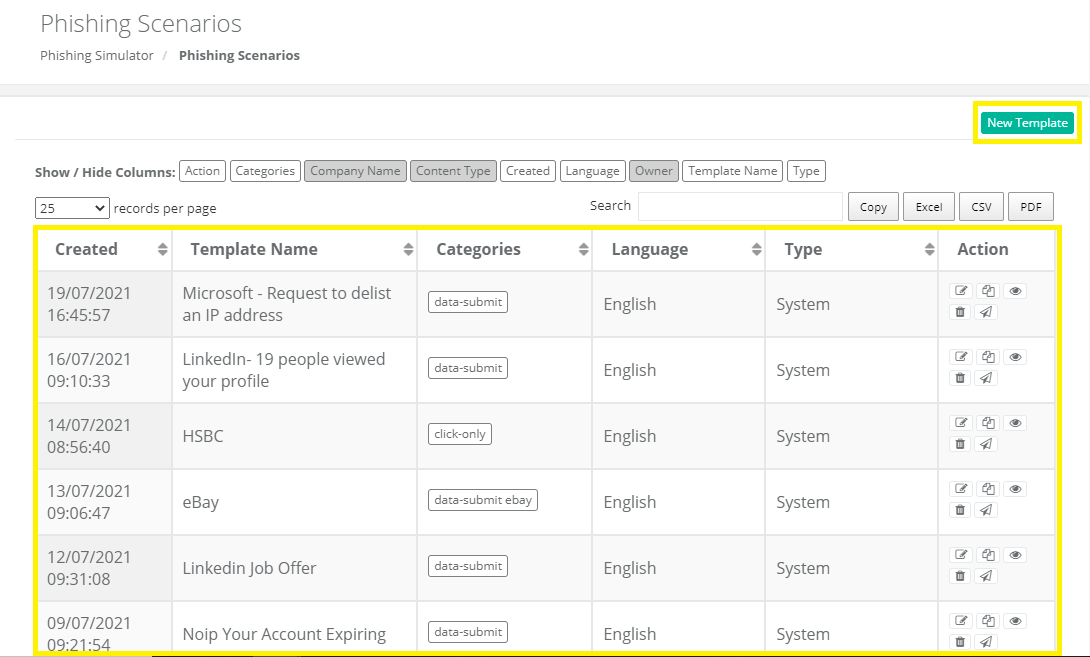Click the Linkedin Job Offer template name
The height and width of the screenshot is (657, 1090).
click(x=249, y=568)
